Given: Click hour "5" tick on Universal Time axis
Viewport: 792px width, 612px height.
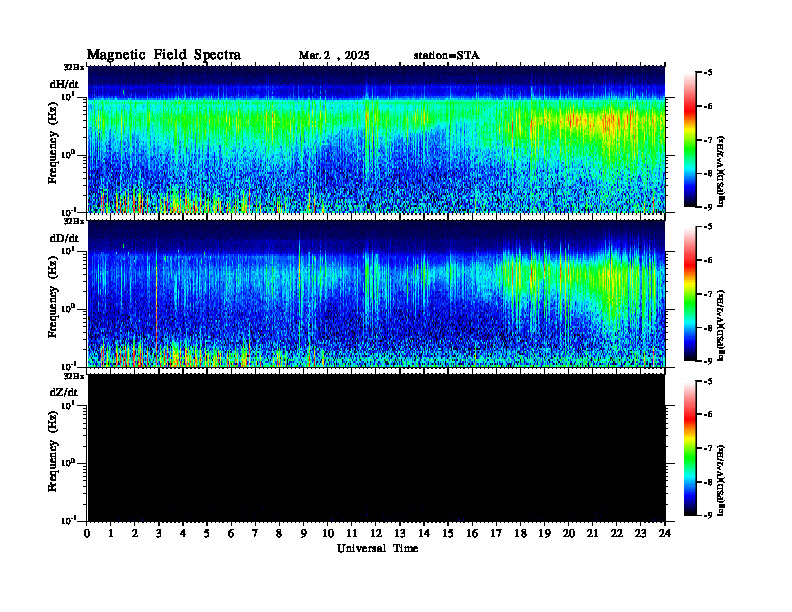Looking at the screenshot, I should pyautogui.click(x=207, y=534).
